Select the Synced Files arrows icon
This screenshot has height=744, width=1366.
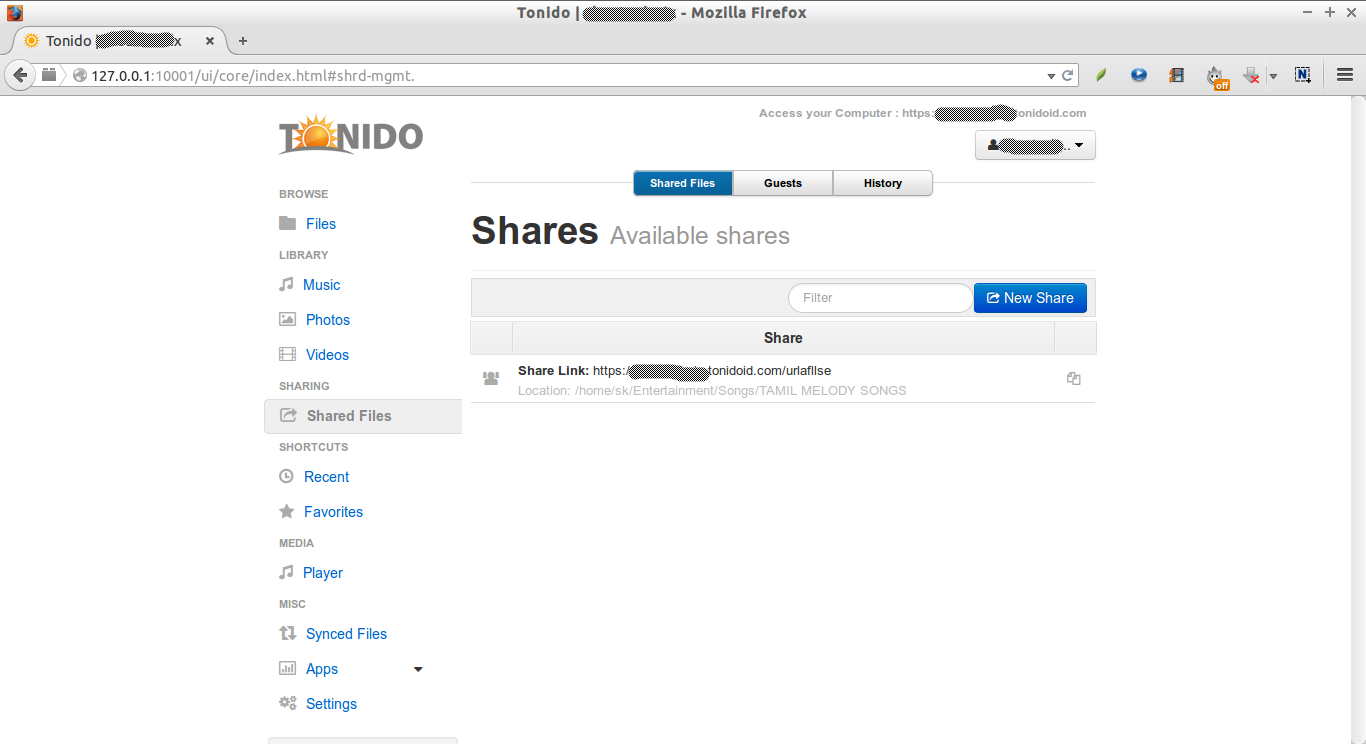click(x=287, y=633)
